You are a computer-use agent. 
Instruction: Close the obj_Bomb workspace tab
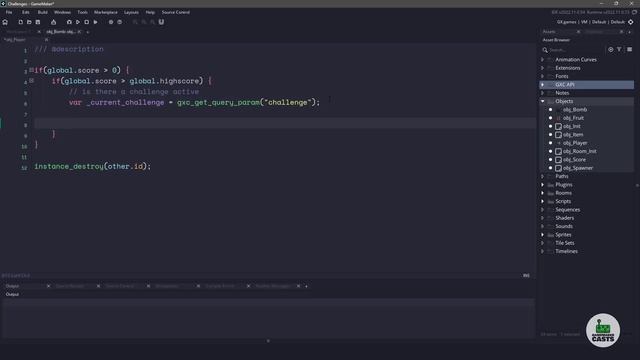(79, 32)
